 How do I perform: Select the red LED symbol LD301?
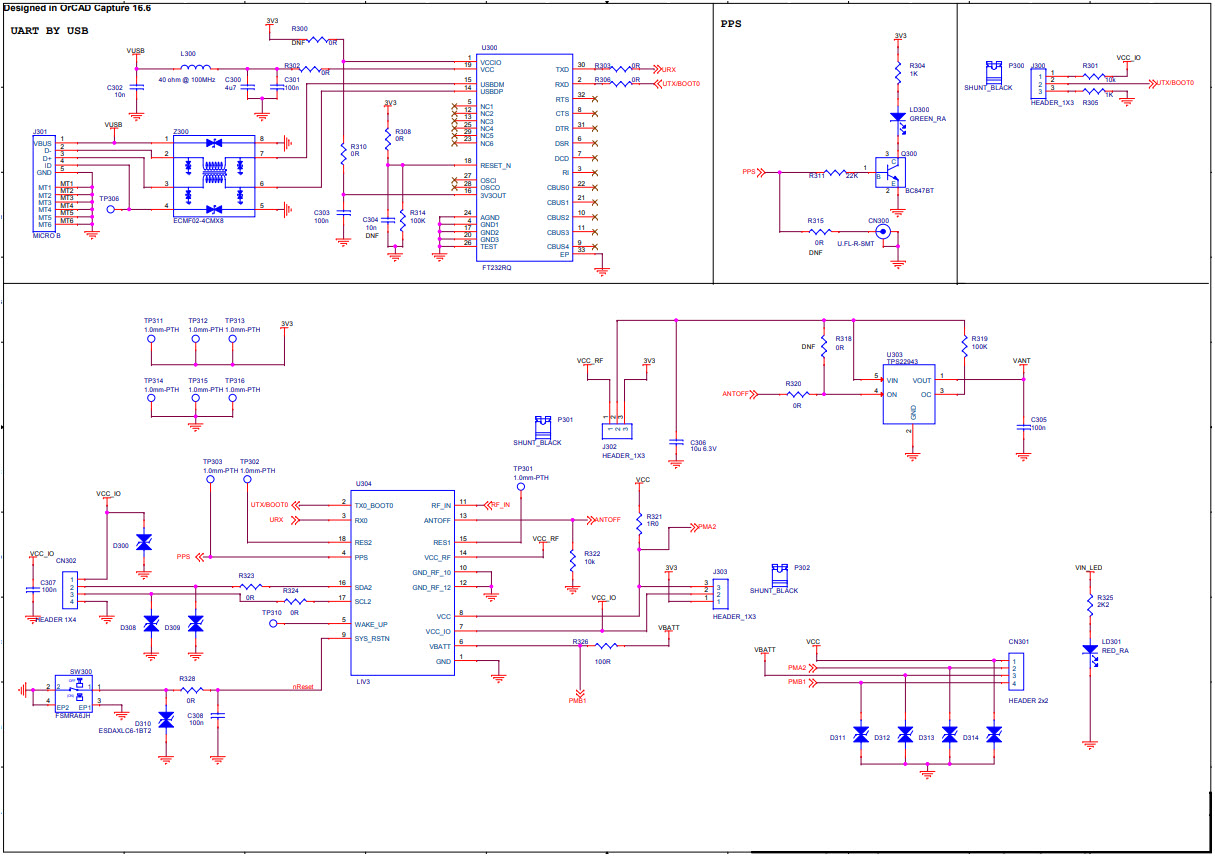coord(1090,650)
